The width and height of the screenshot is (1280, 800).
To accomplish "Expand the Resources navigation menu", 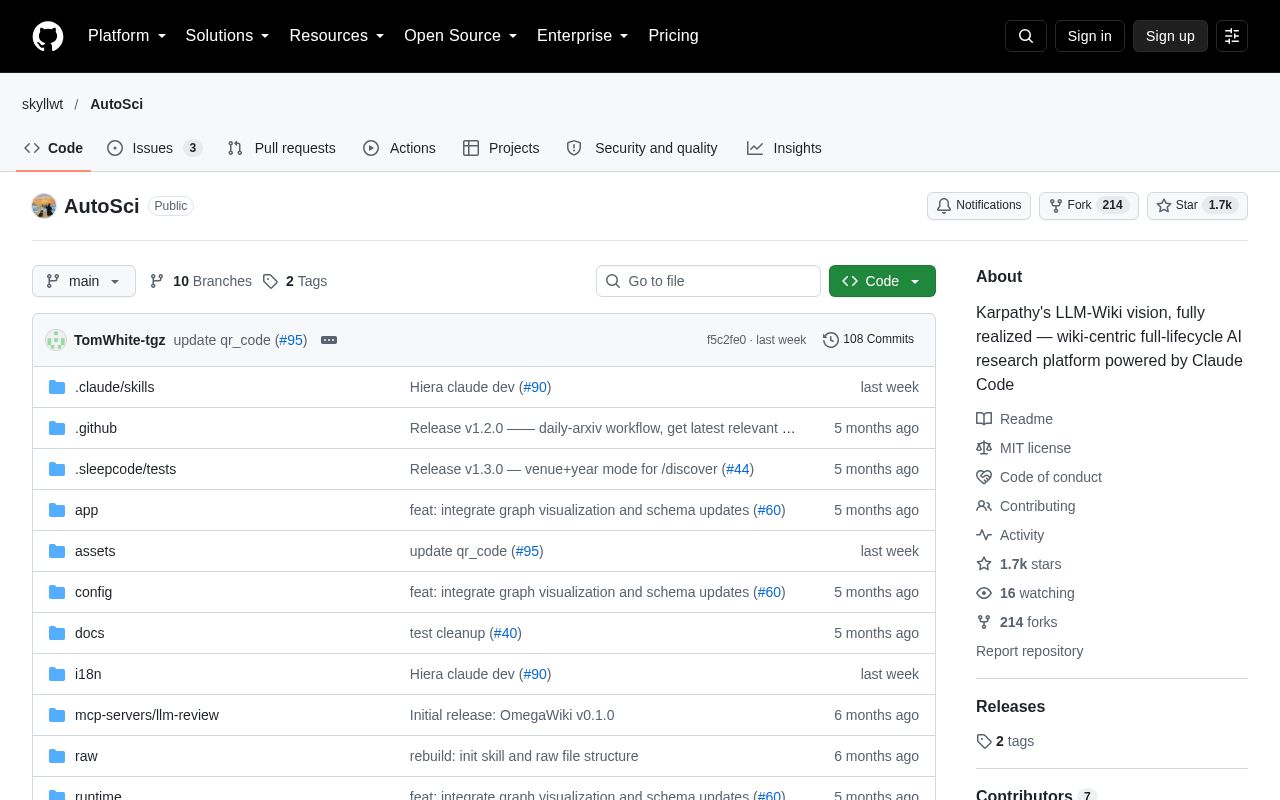I will (x=337, y=36).
